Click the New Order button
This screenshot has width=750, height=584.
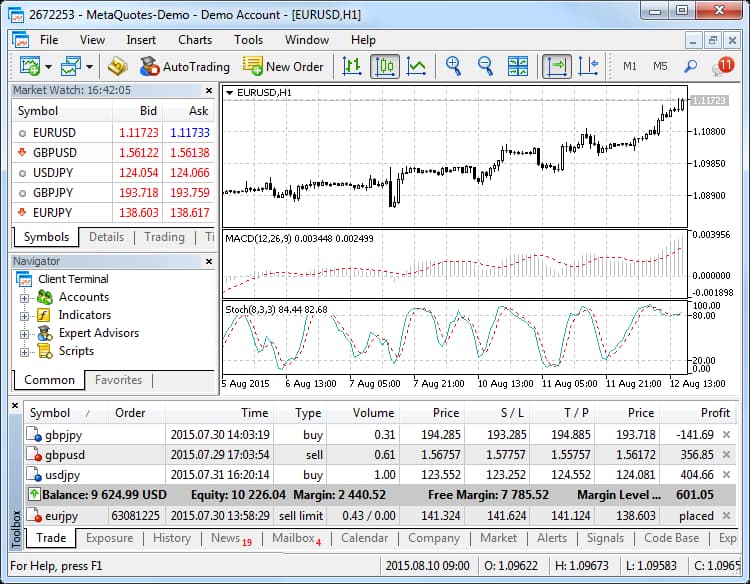coord(283,67)
